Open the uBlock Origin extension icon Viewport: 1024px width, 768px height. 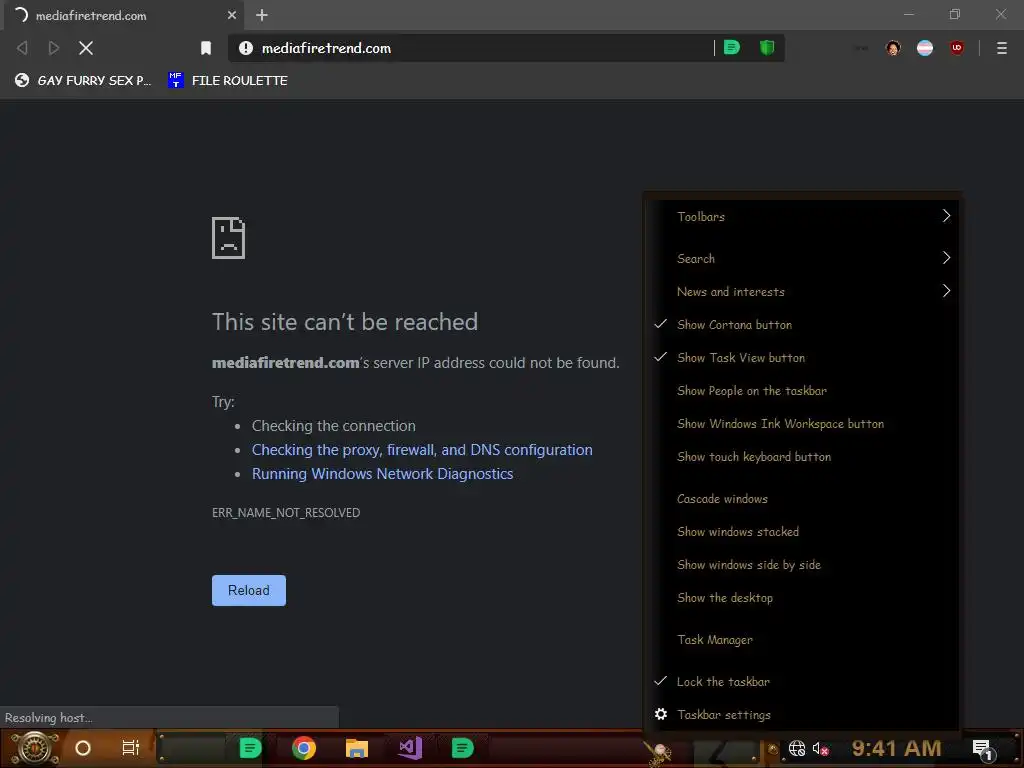point(957,48)
